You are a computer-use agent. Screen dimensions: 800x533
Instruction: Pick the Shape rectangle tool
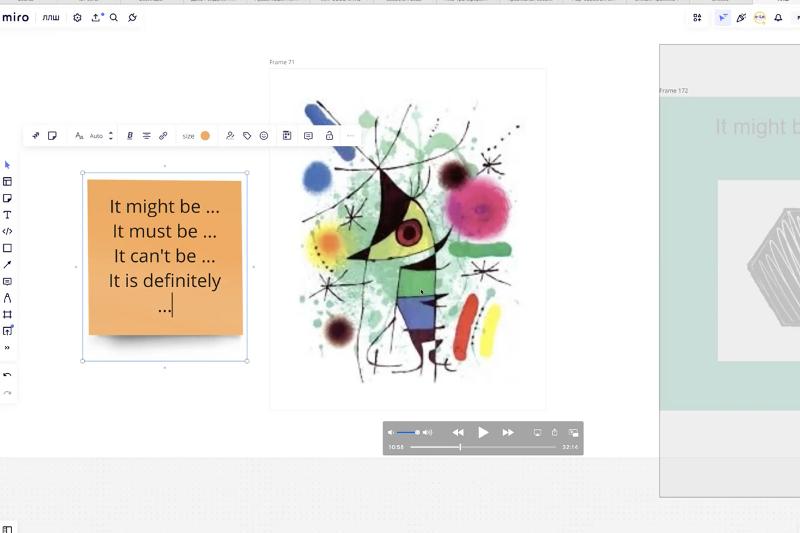pos(7,248)
